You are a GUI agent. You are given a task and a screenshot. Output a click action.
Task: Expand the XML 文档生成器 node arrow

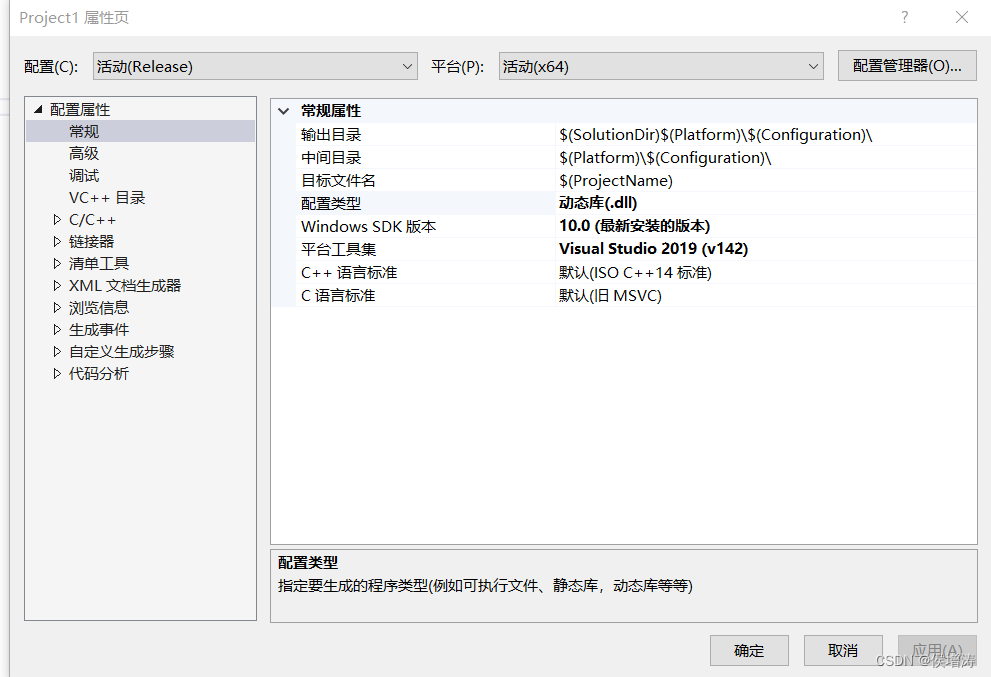pyautogui.click(x=57, y=286)
